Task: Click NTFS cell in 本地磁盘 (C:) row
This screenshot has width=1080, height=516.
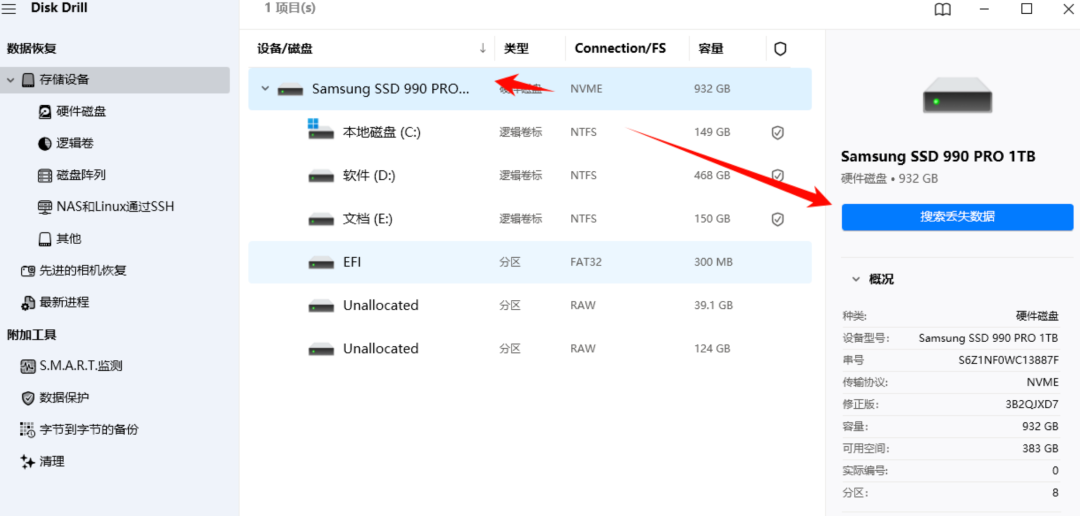Action: tap(583, 132)
